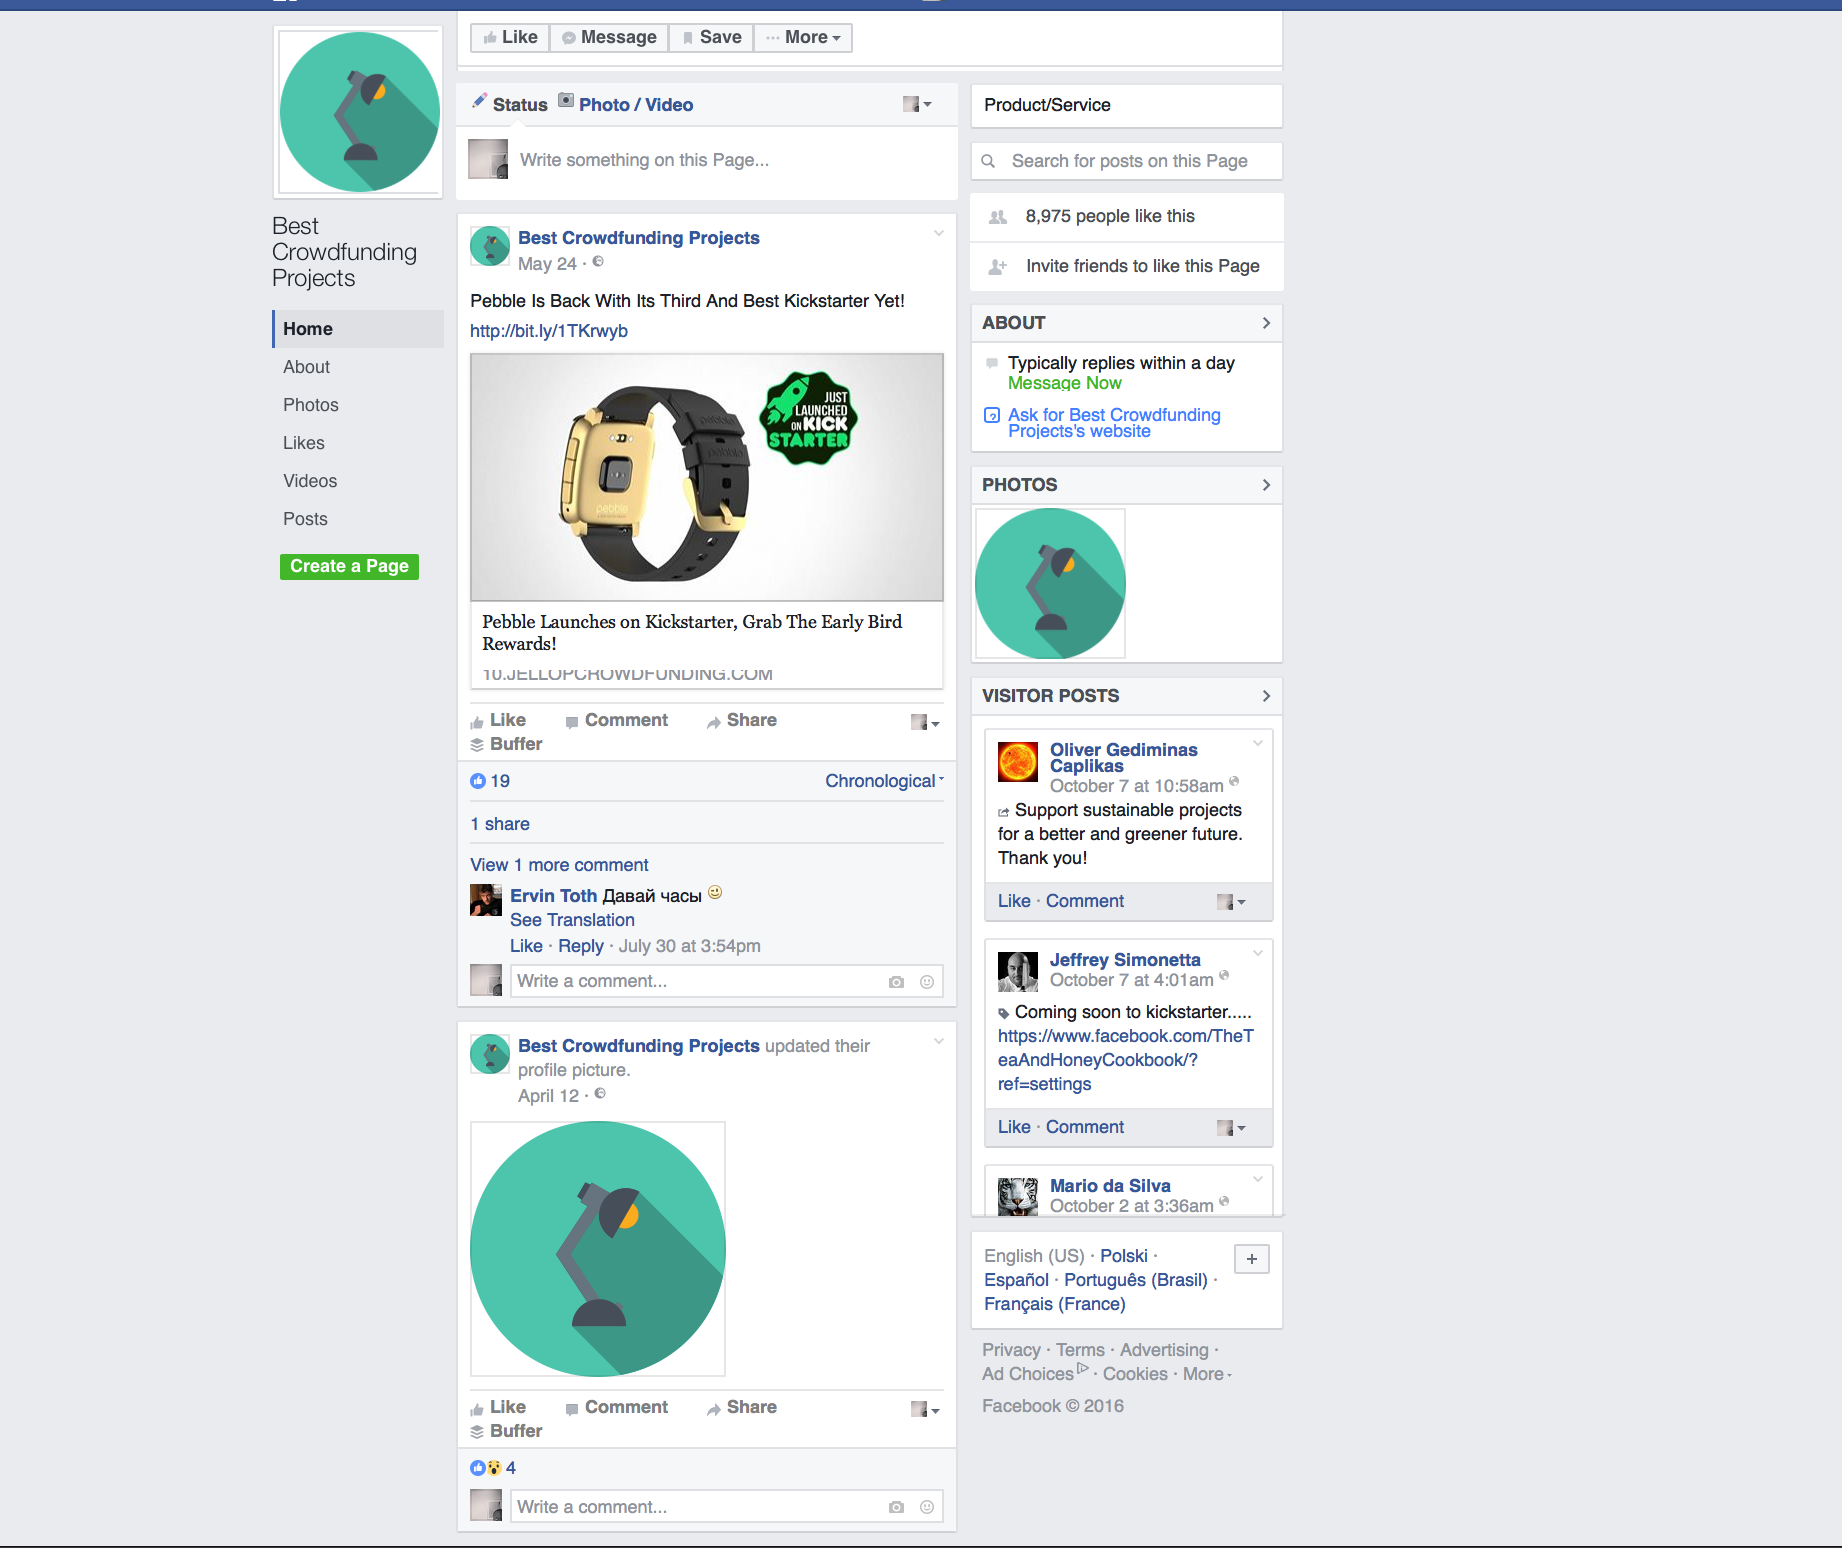Like the Best Crowdfunding Projects page

click(x=510, y=37)
